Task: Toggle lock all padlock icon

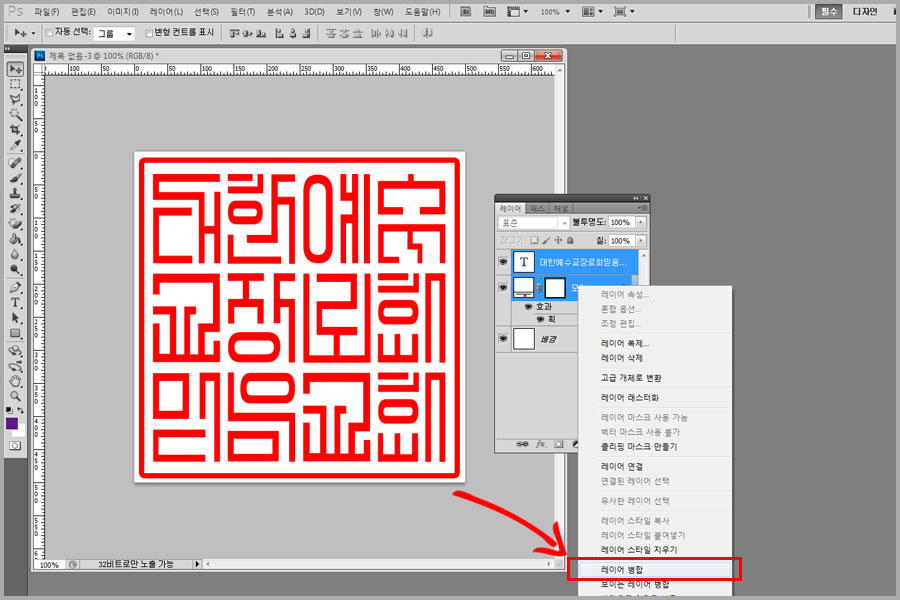Action: point(570,240)
